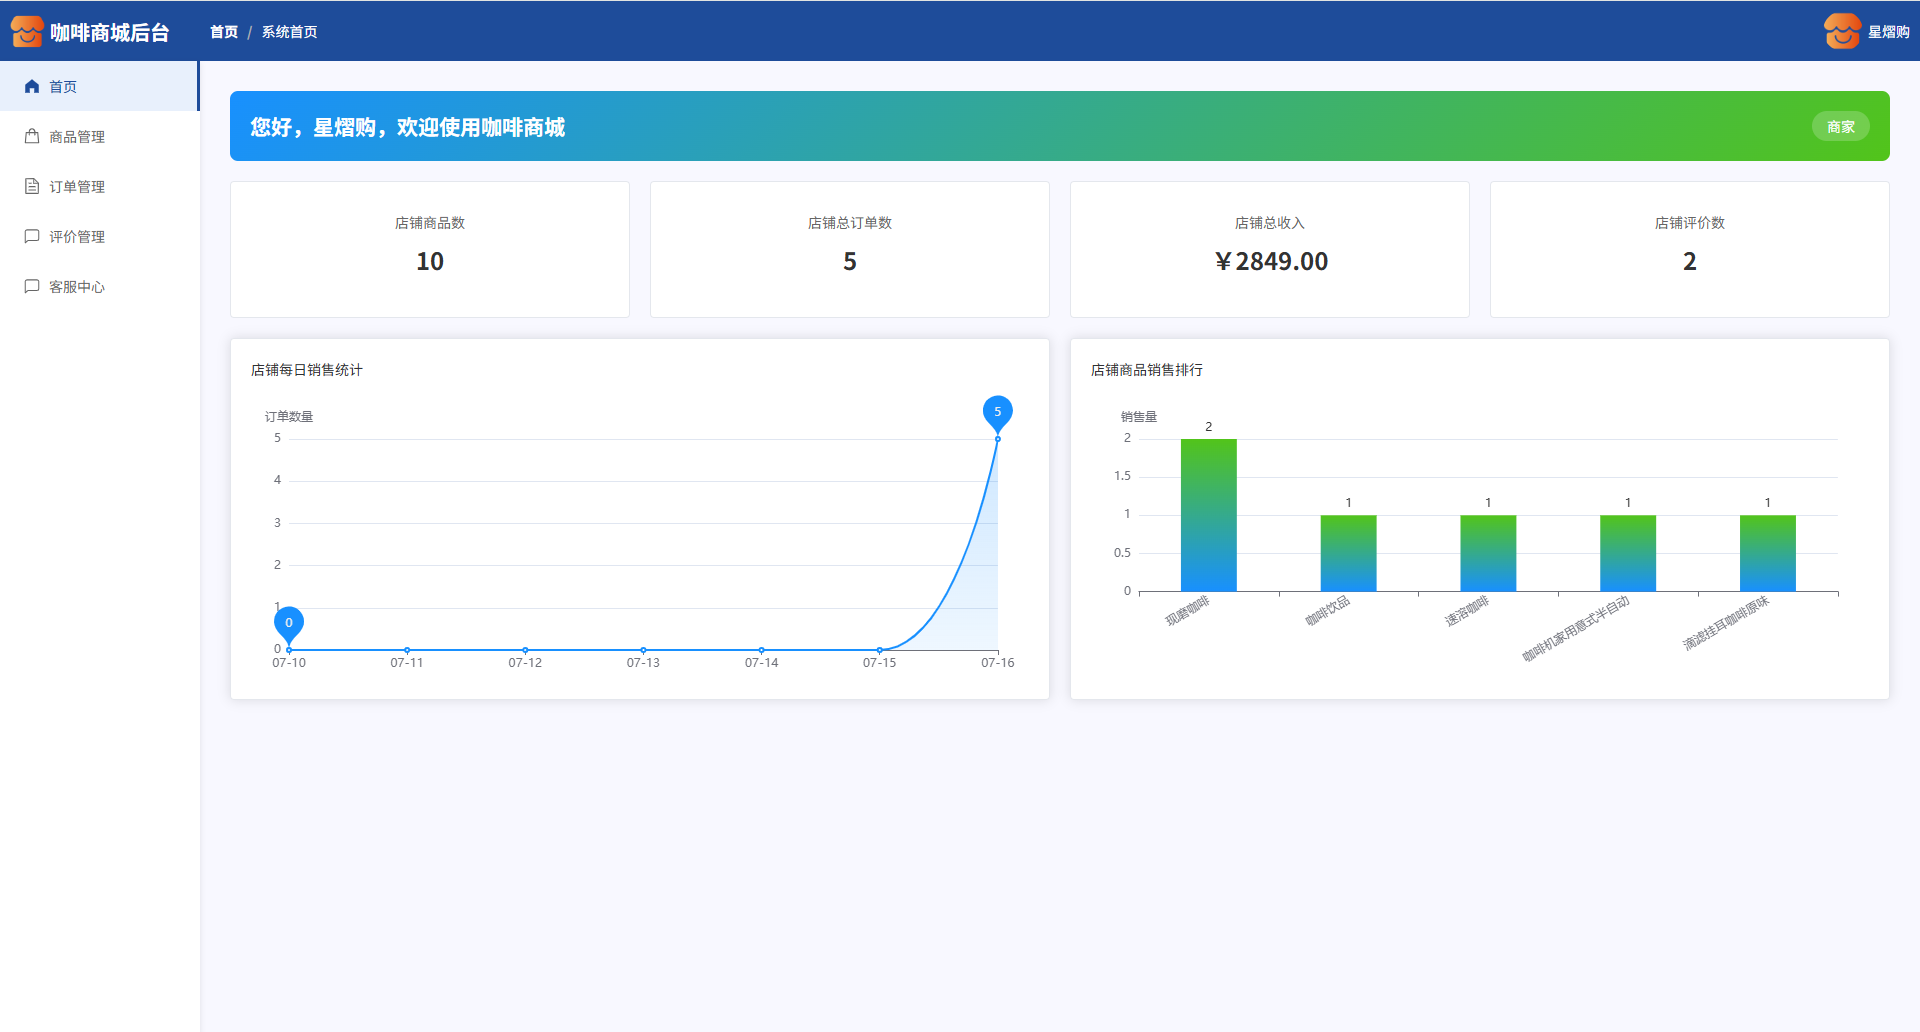Select 评价管理 from the sidebar
Screen dimensions: 1920x1032
pyautogui.click(x=77, y=237)
